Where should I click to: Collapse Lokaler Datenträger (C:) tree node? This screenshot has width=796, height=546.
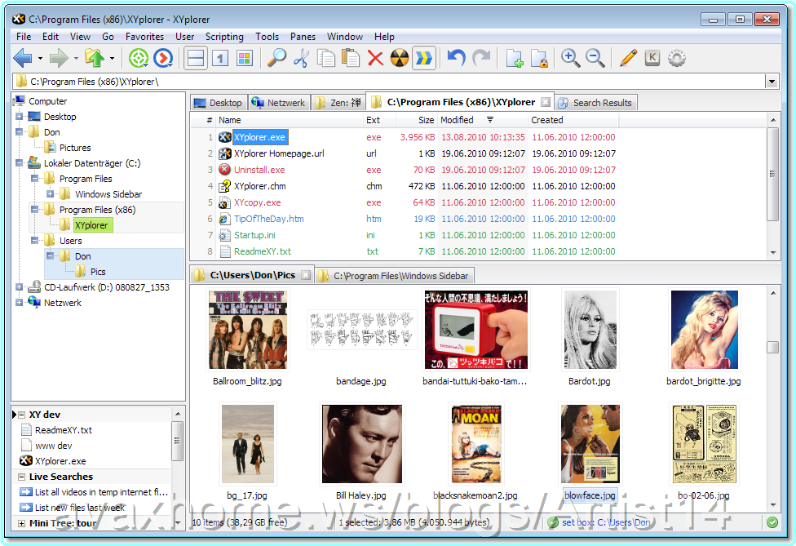pyautogui.click(x=19, y=163)
